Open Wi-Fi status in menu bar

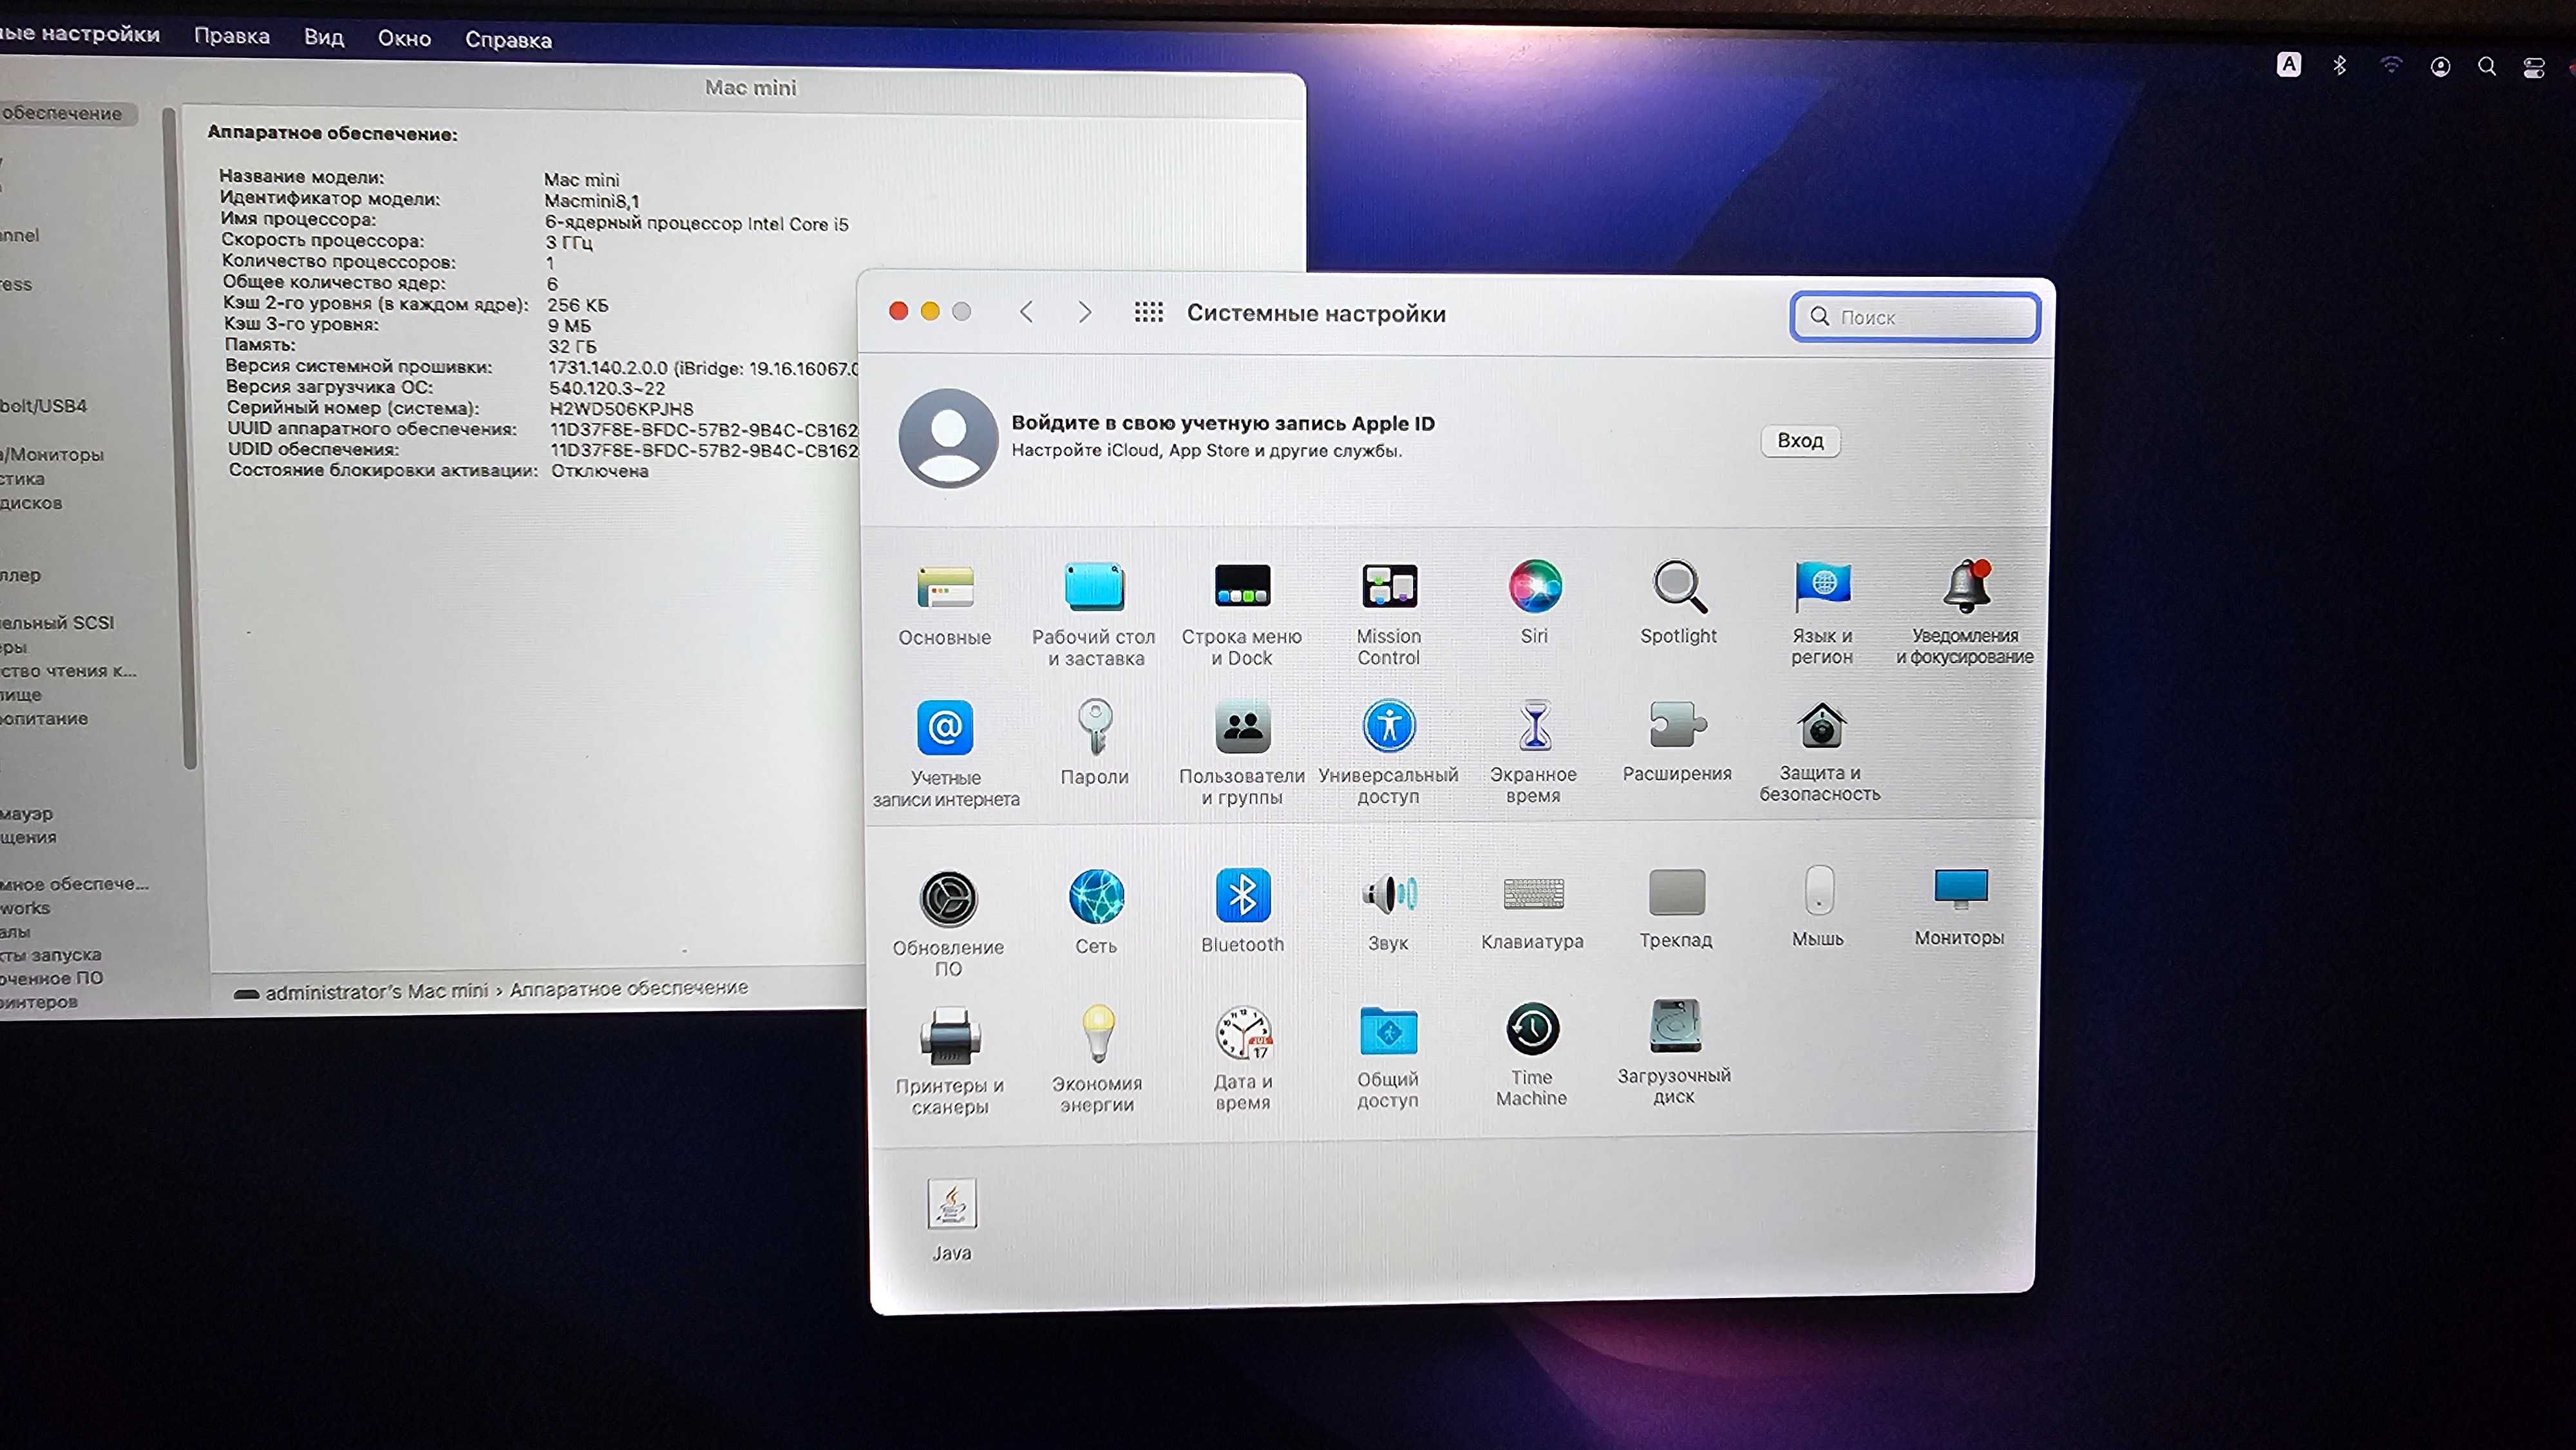(x=2391, y=66)
